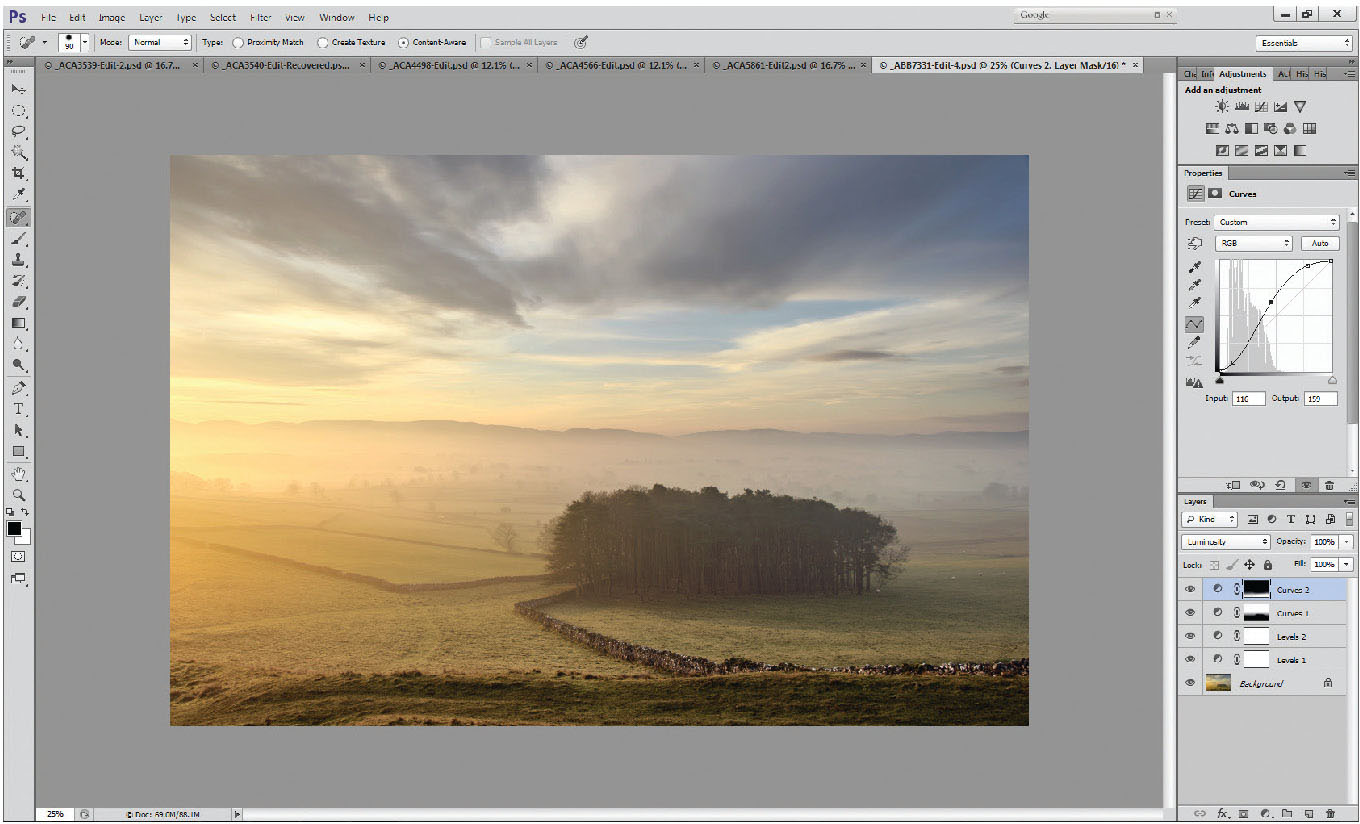Image resolution: width=1360 pixels, height=824 pixels.
Task: Select the Zoom tool
Action: tap(18, 495)
